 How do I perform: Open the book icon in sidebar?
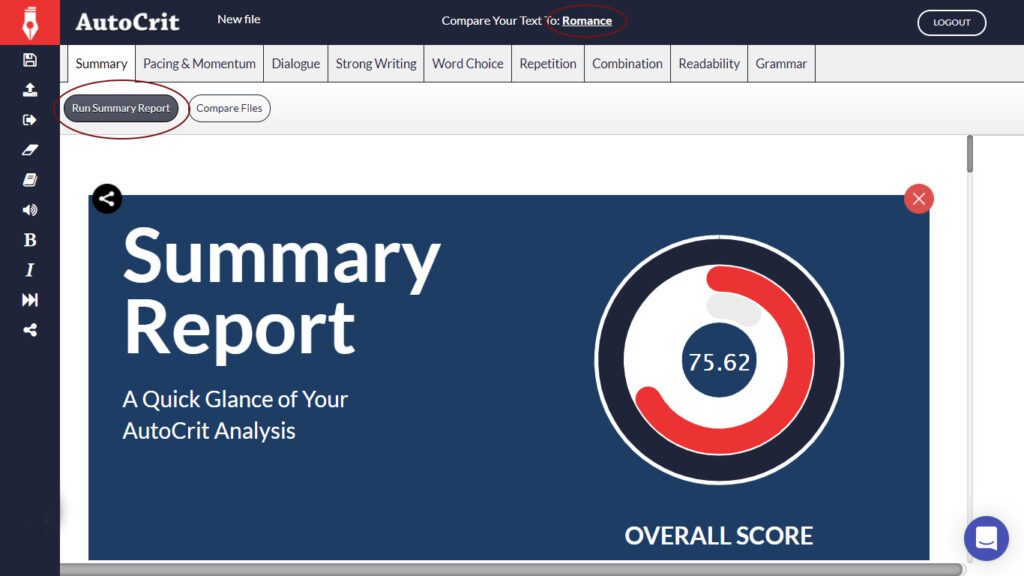(x=30, y=180)
